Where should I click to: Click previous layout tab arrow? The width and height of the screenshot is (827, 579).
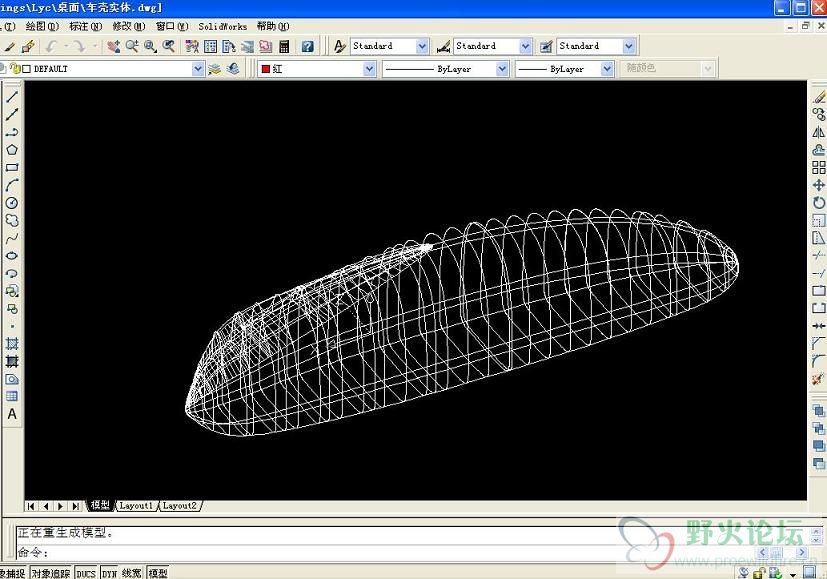coord(46,506)
